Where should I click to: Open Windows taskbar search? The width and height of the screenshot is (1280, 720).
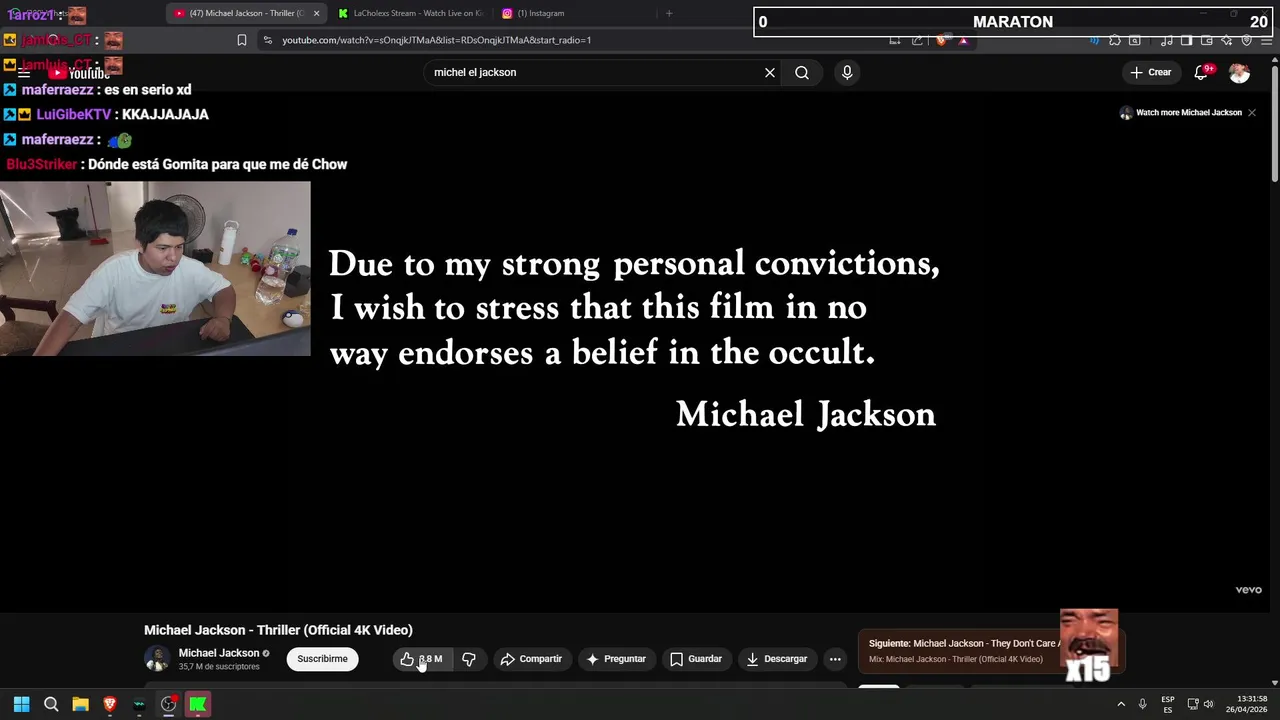(x=51, y=704)
